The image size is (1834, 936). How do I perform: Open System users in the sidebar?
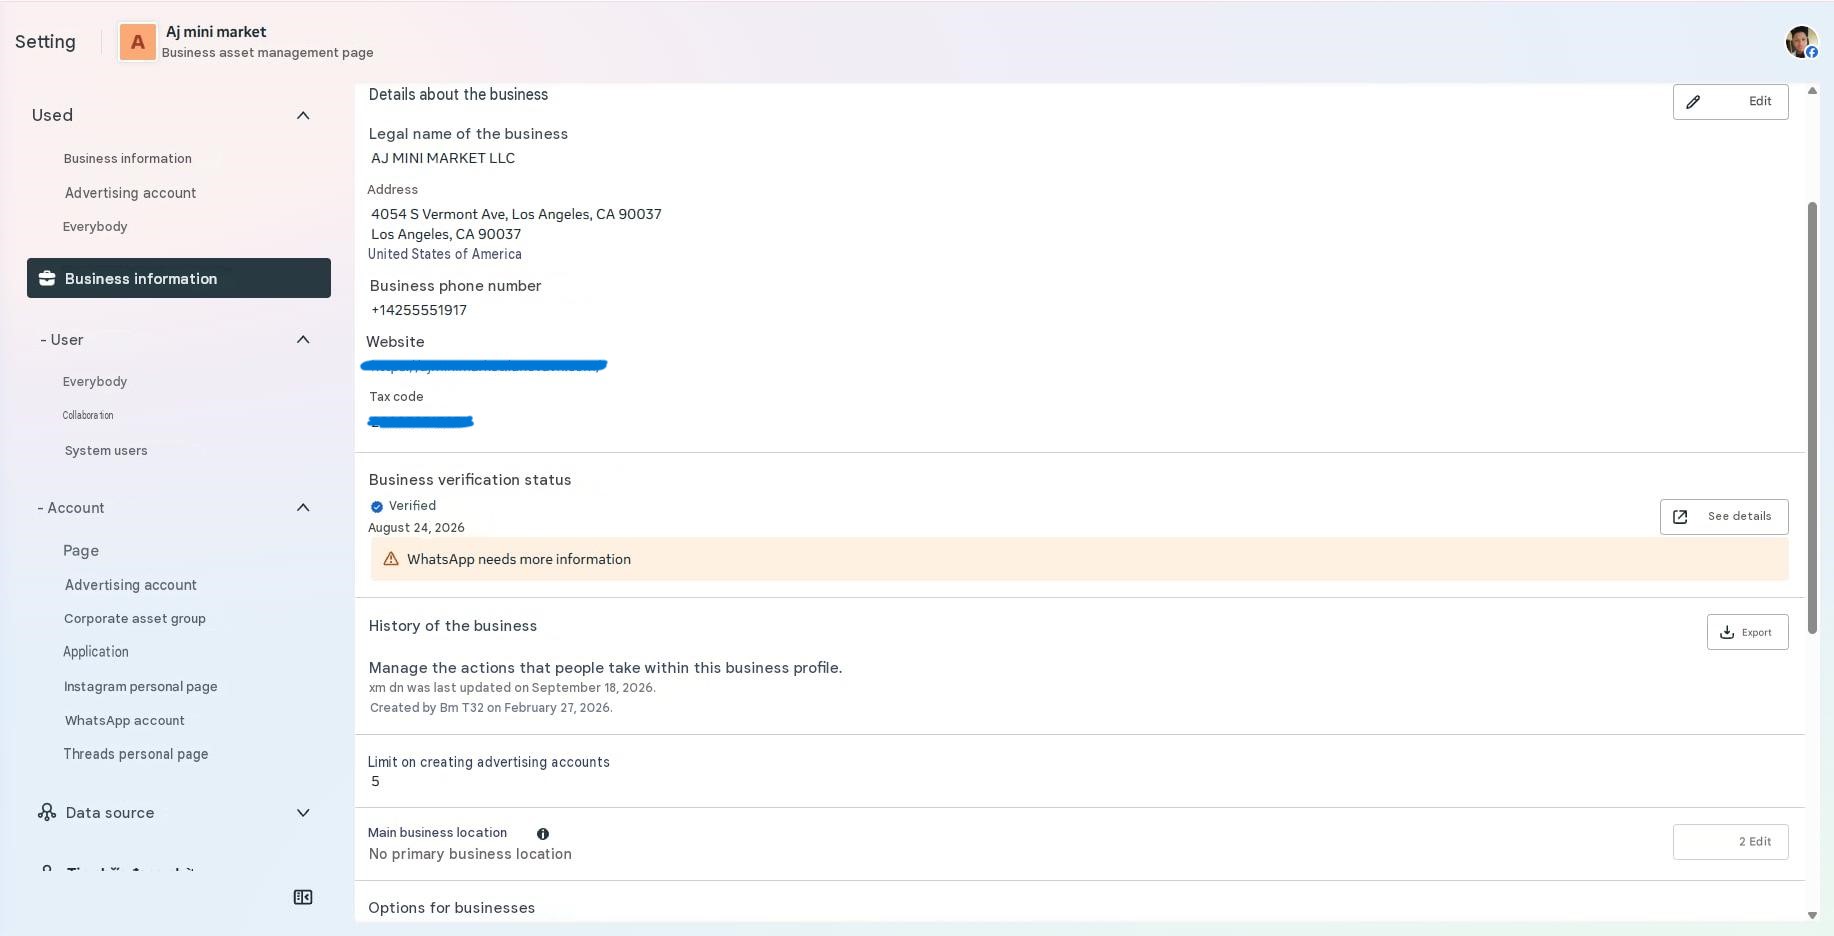pos(106,451)
